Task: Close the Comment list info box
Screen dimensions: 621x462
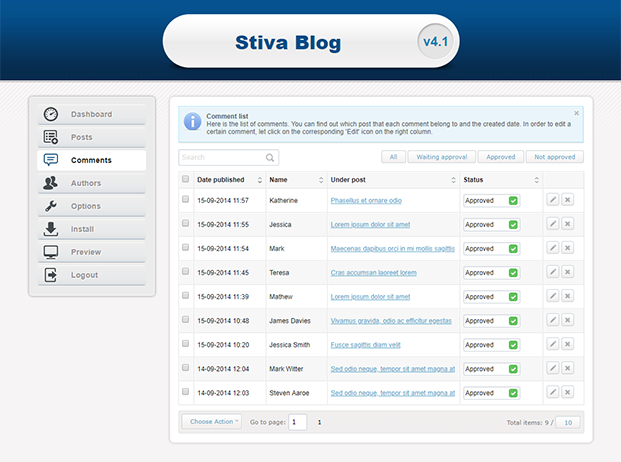Action: click(x=577, y=113)
